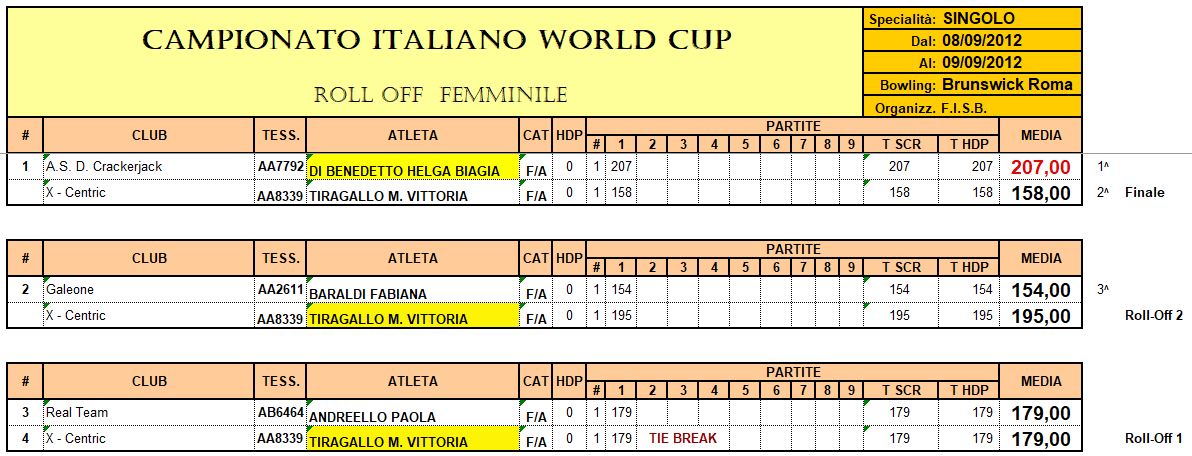Select the Brunswick Roma bowling cell

pyautogui.click(x=972, y=84)
